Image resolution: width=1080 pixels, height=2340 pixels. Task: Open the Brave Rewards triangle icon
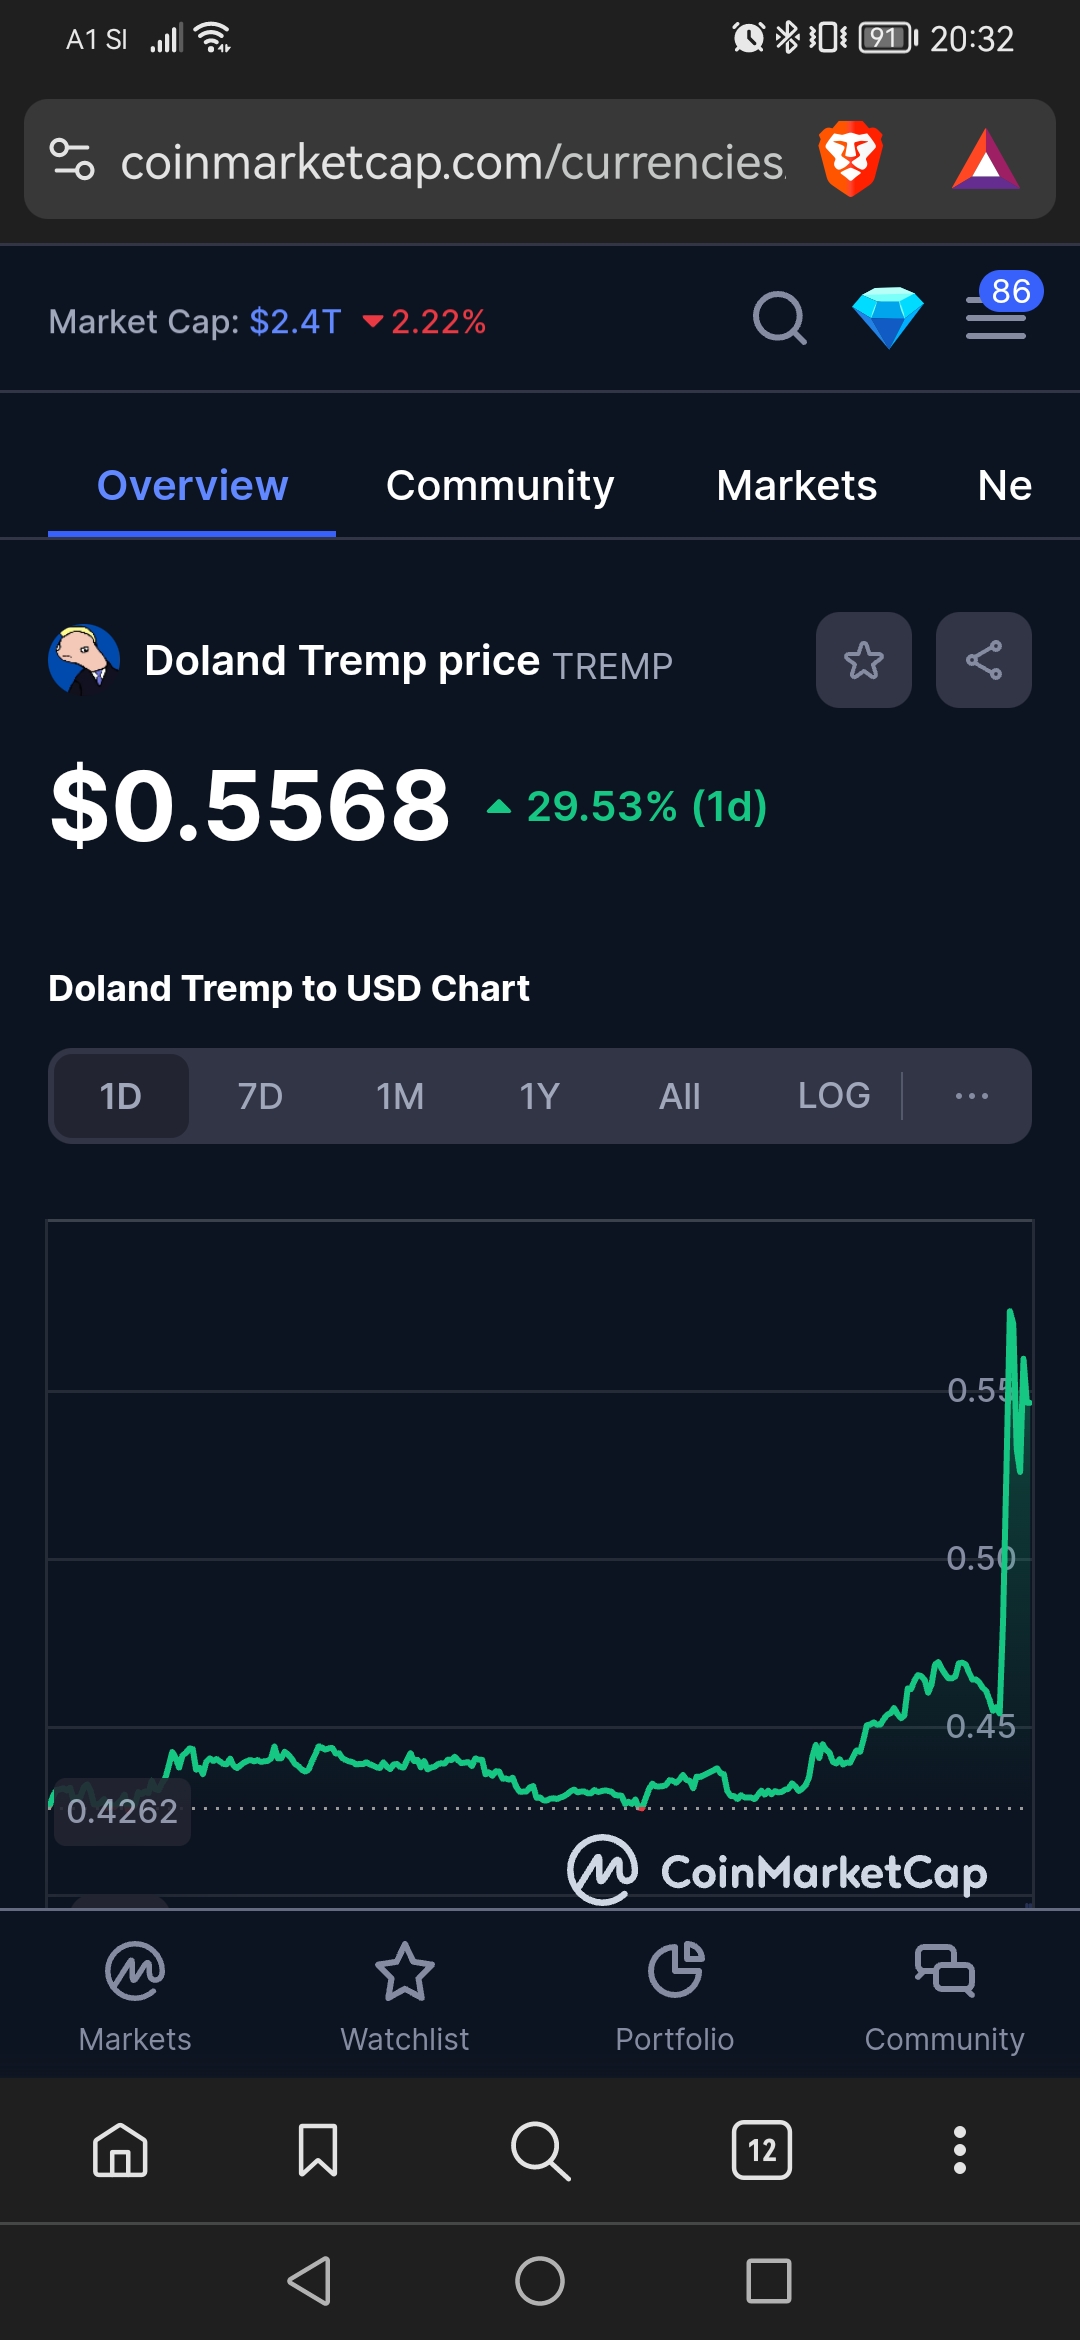point(986,160)
